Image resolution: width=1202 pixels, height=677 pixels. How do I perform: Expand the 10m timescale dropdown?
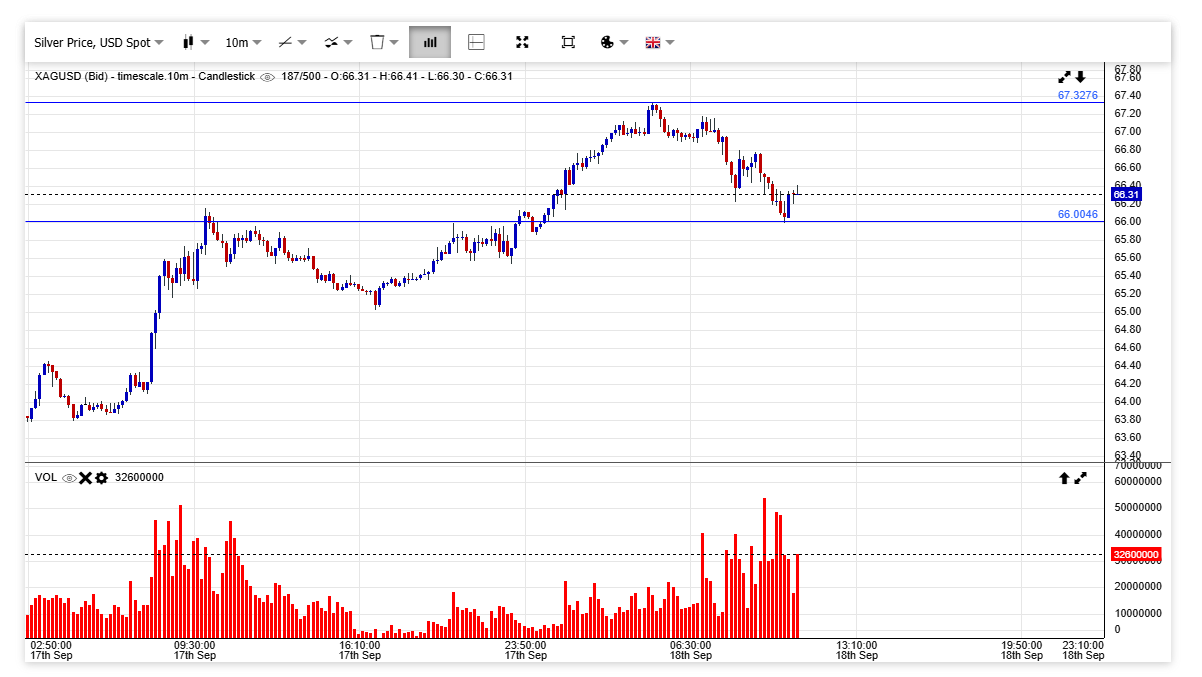(243, 42)
